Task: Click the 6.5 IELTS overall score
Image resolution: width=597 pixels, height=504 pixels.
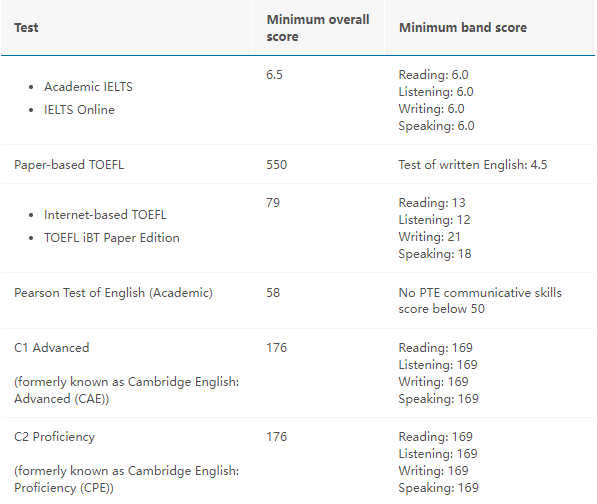Action: point(274,75)
